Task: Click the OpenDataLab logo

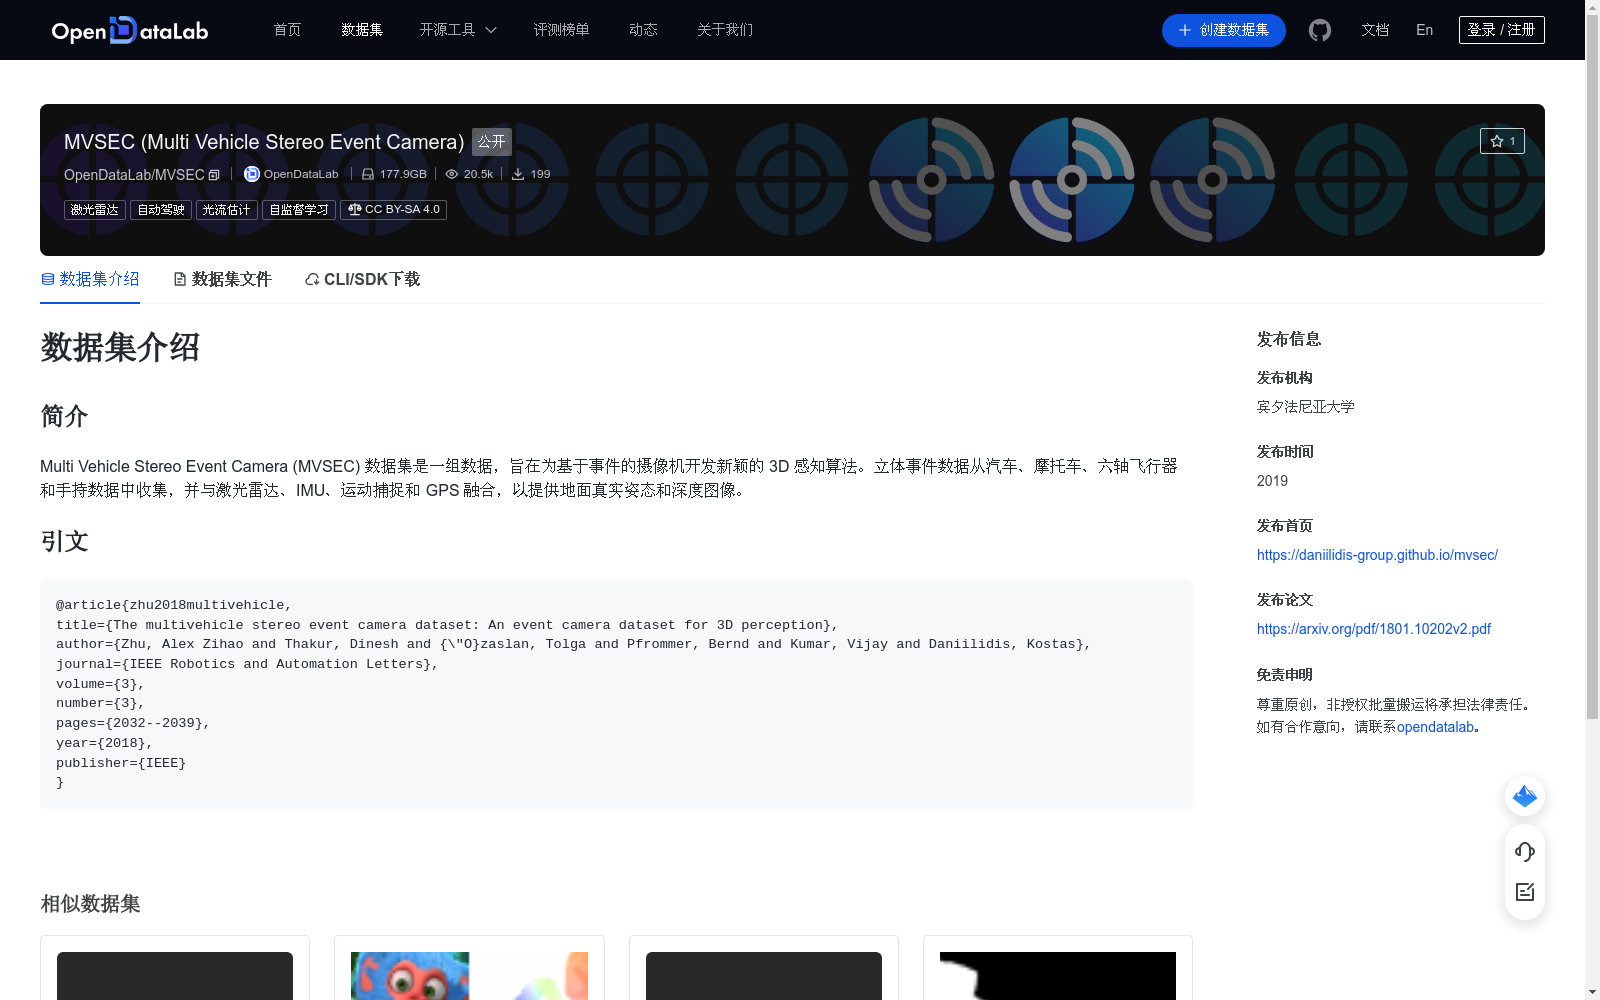Action: (129, 30)
